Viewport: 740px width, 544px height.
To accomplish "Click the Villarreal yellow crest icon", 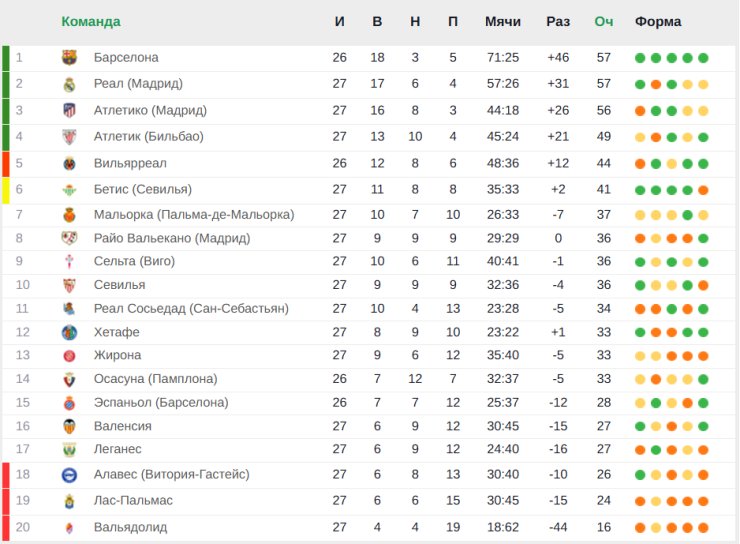I will 69,163.
